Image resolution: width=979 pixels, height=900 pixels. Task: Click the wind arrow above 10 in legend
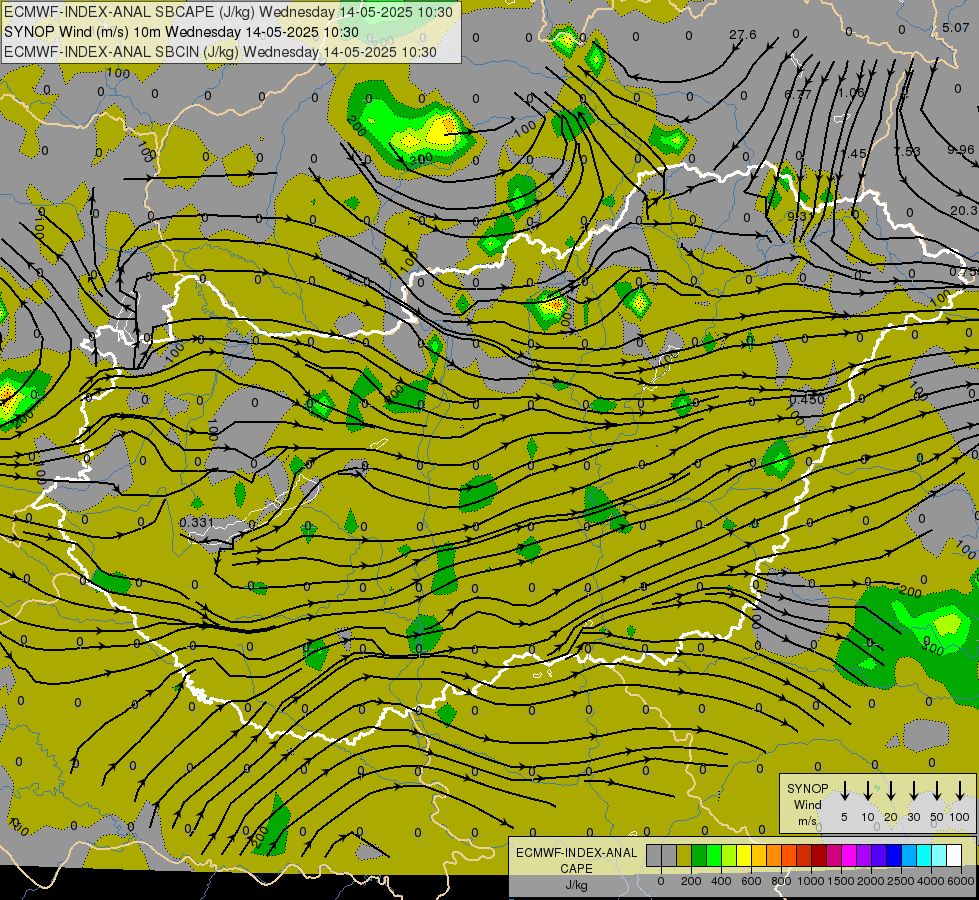click(867, 790)
